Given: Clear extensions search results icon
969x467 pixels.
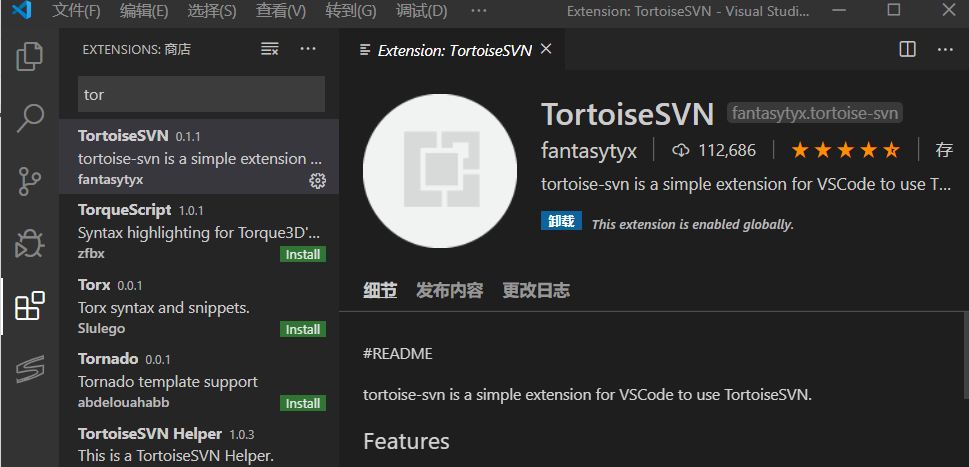Looking at the screenshot, I should (x=269, y=49).
